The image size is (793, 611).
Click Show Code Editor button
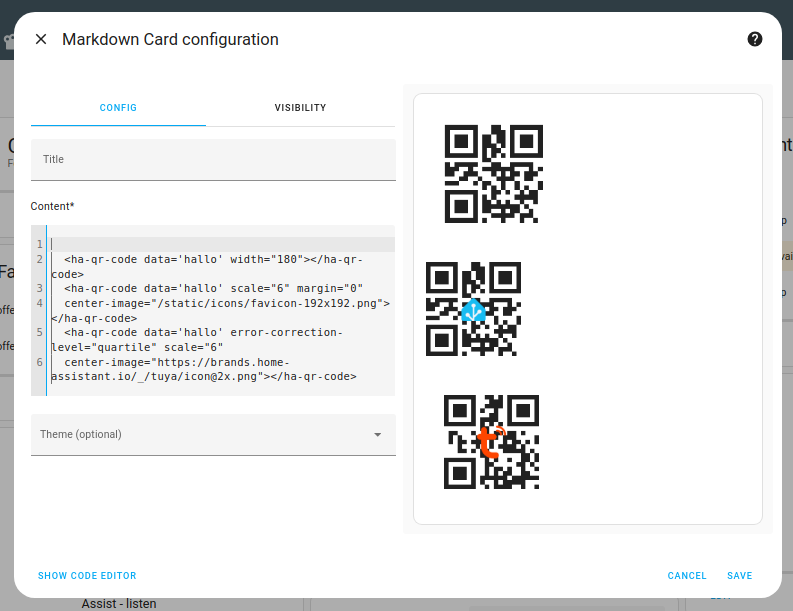pos(87,576)
